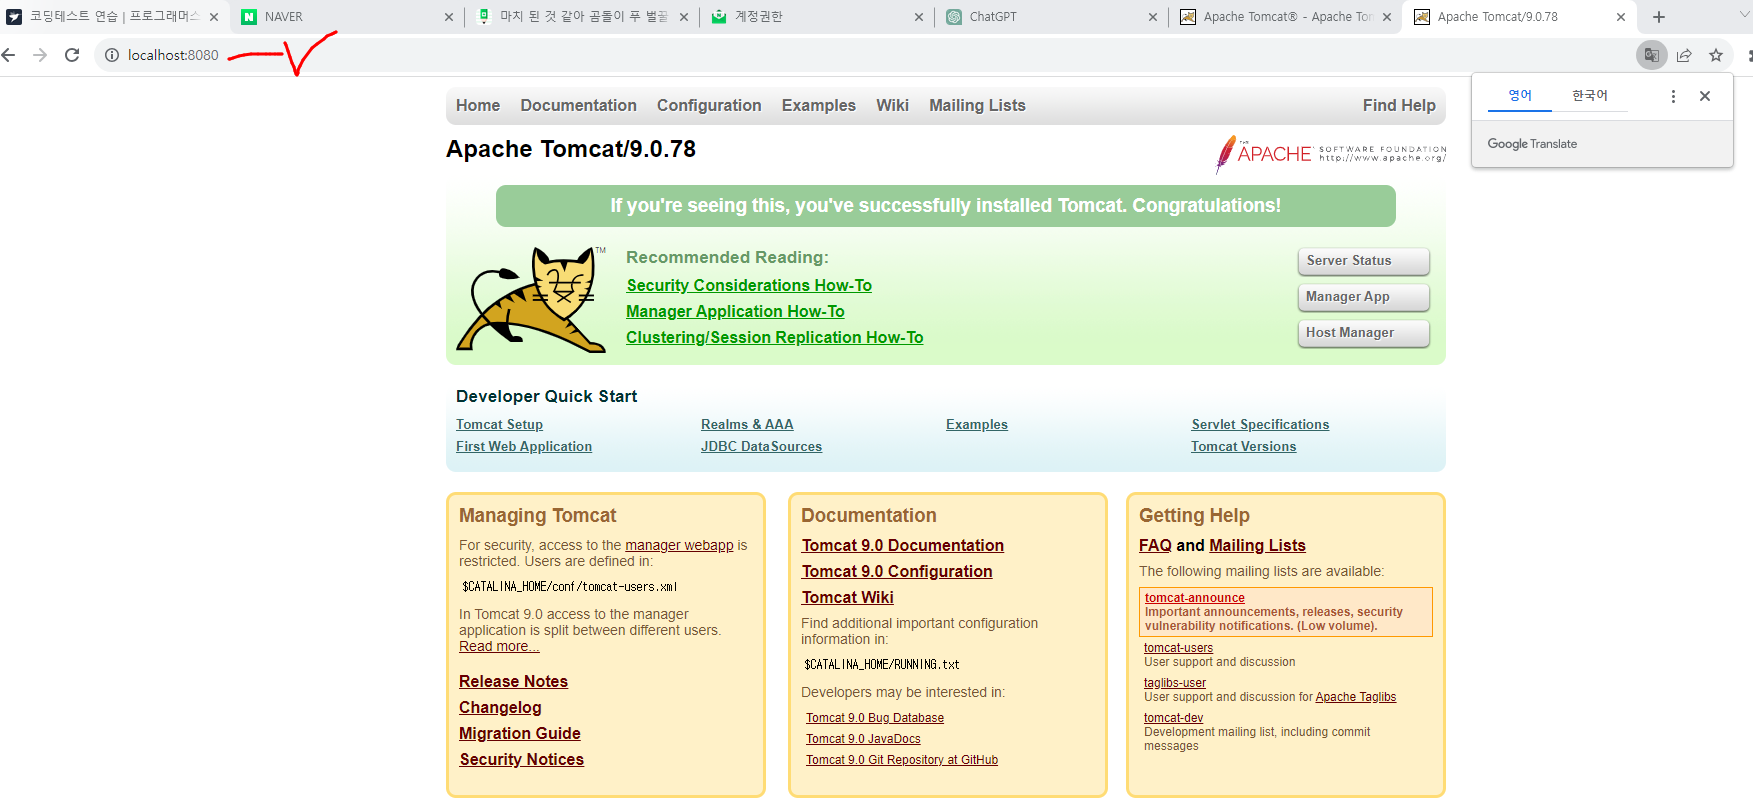Select 한국어 in the translate popup
Image resolution: width=1753 pixels, height=801 pixels.
1589,96
